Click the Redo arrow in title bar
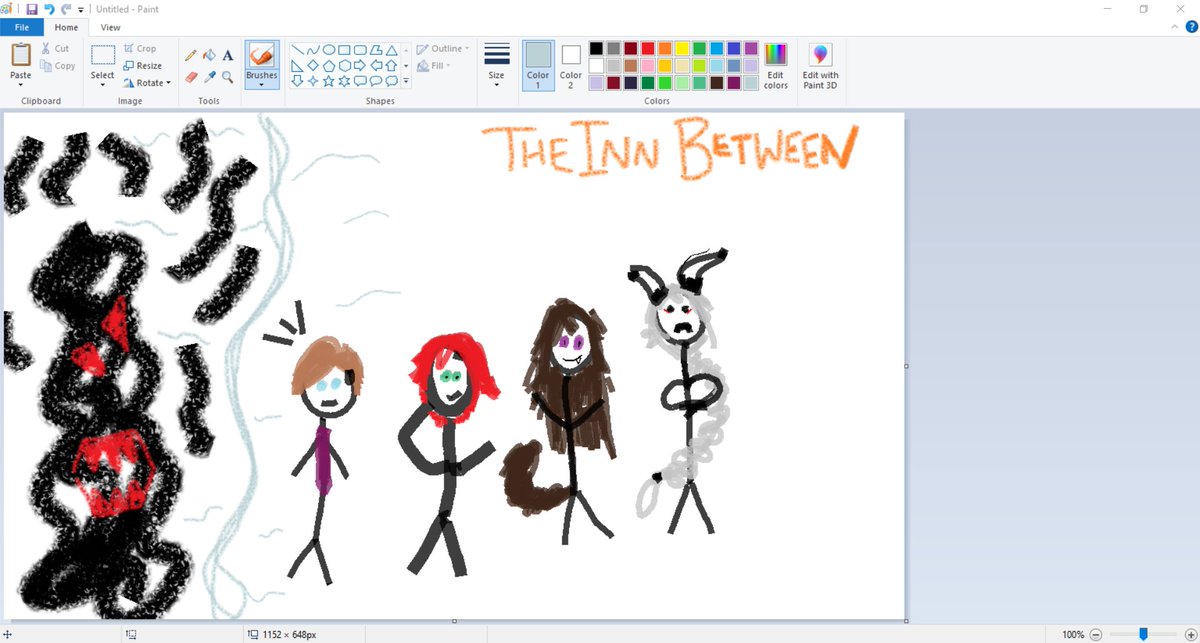1200x643 pixels. (x=66, y=9)
